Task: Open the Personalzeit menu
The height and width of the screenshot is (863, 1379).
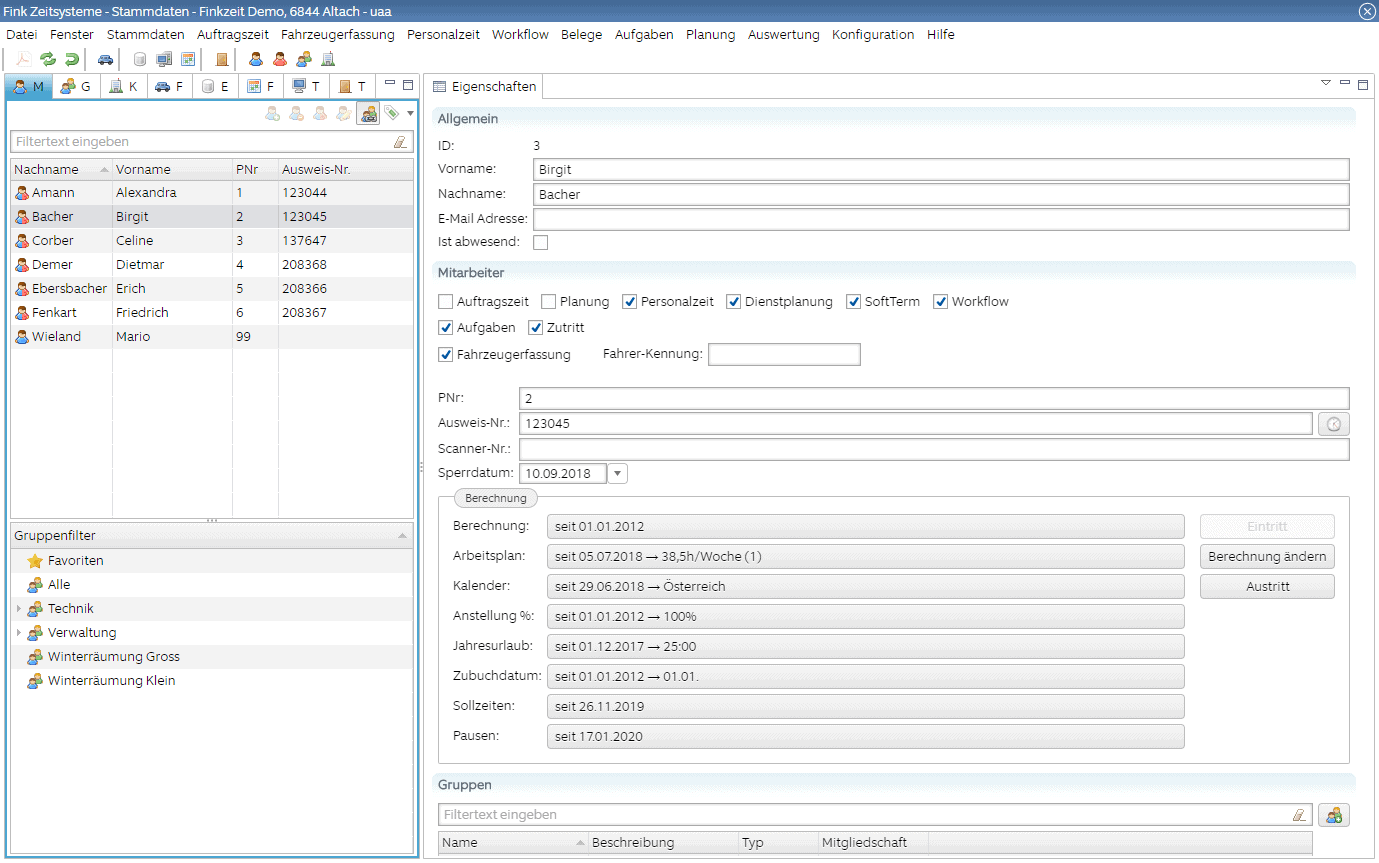Action: click(x=443, y=34)
